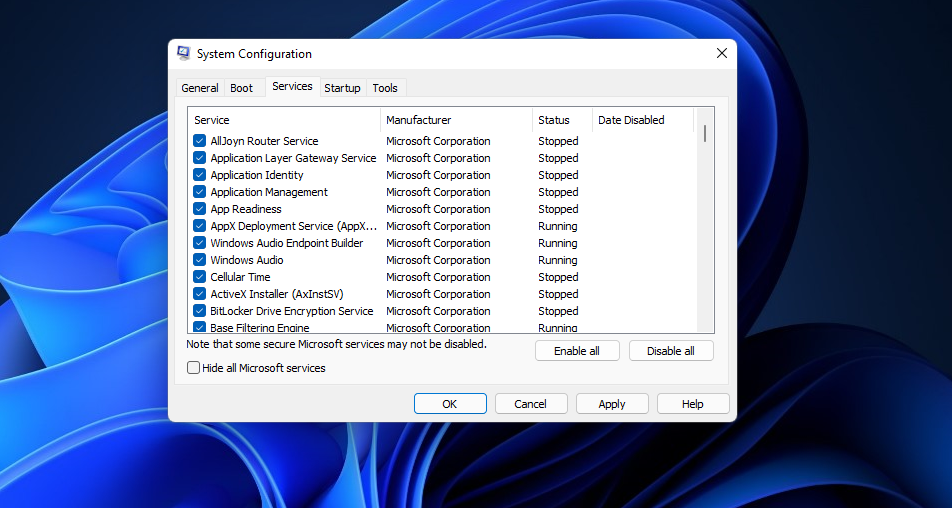952x508 pixels.
Task: Click the Disable all button
Action: pos(671,351)
